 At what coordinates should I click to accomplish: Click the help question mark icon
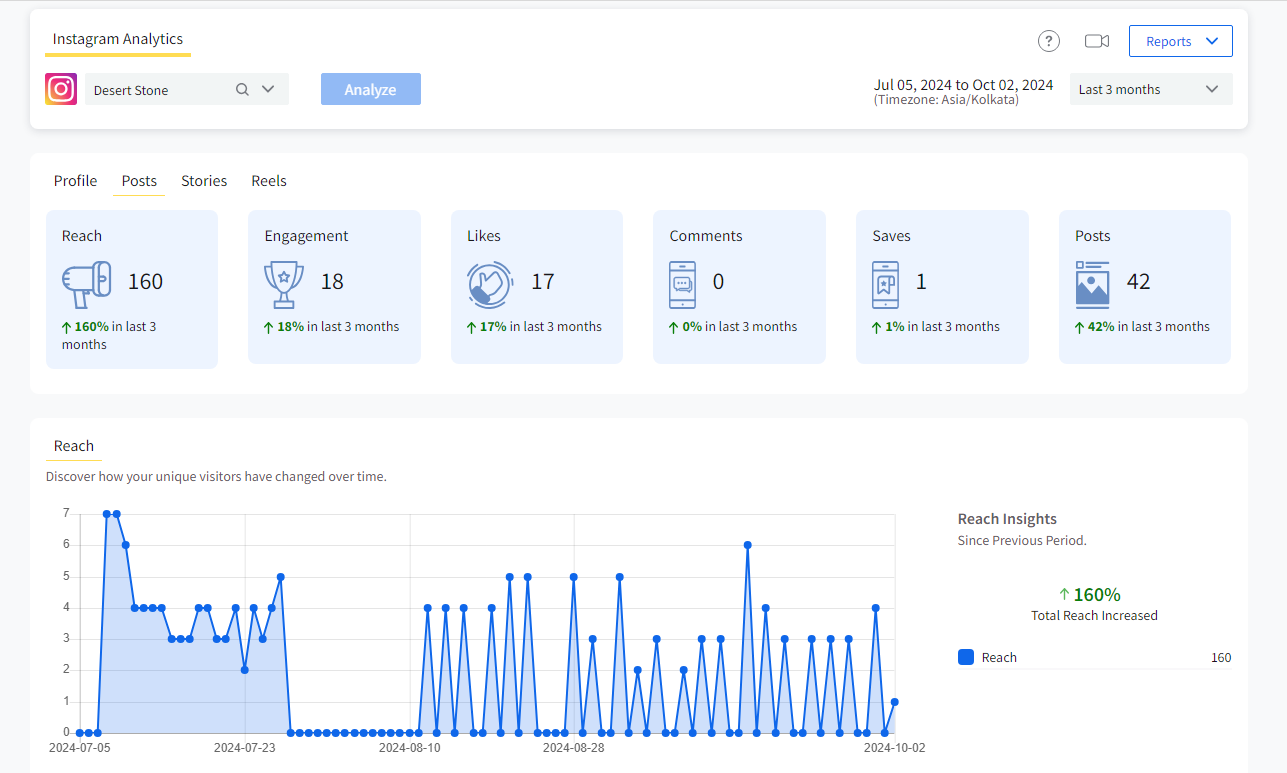[x=1048, y=41]
